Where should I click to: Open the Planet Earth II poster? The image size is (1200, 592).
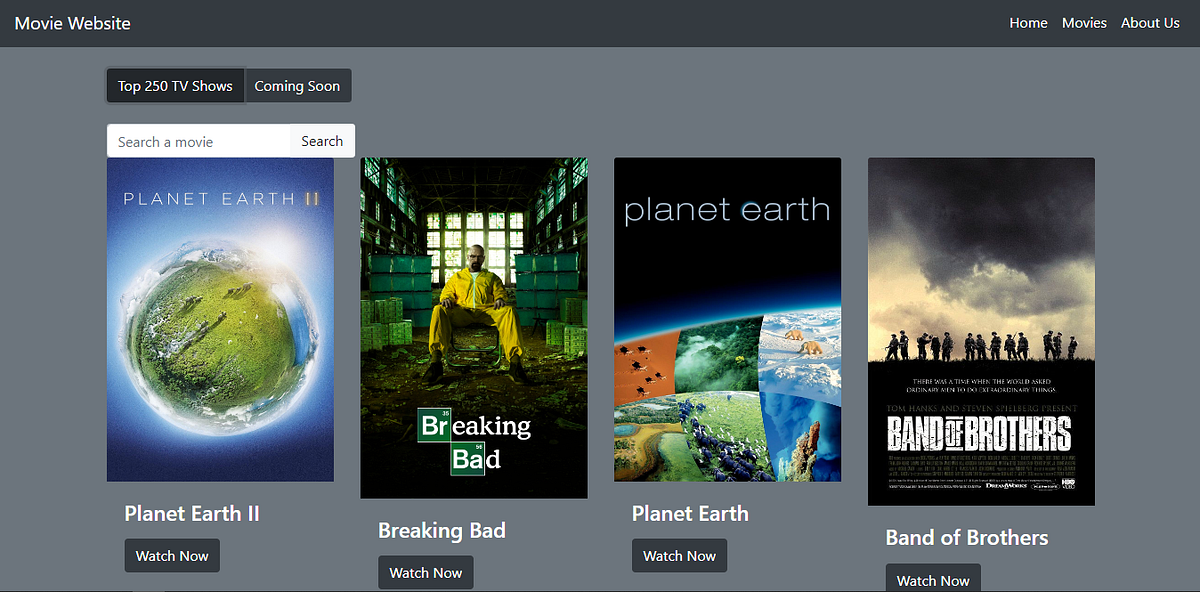(220, 320)
